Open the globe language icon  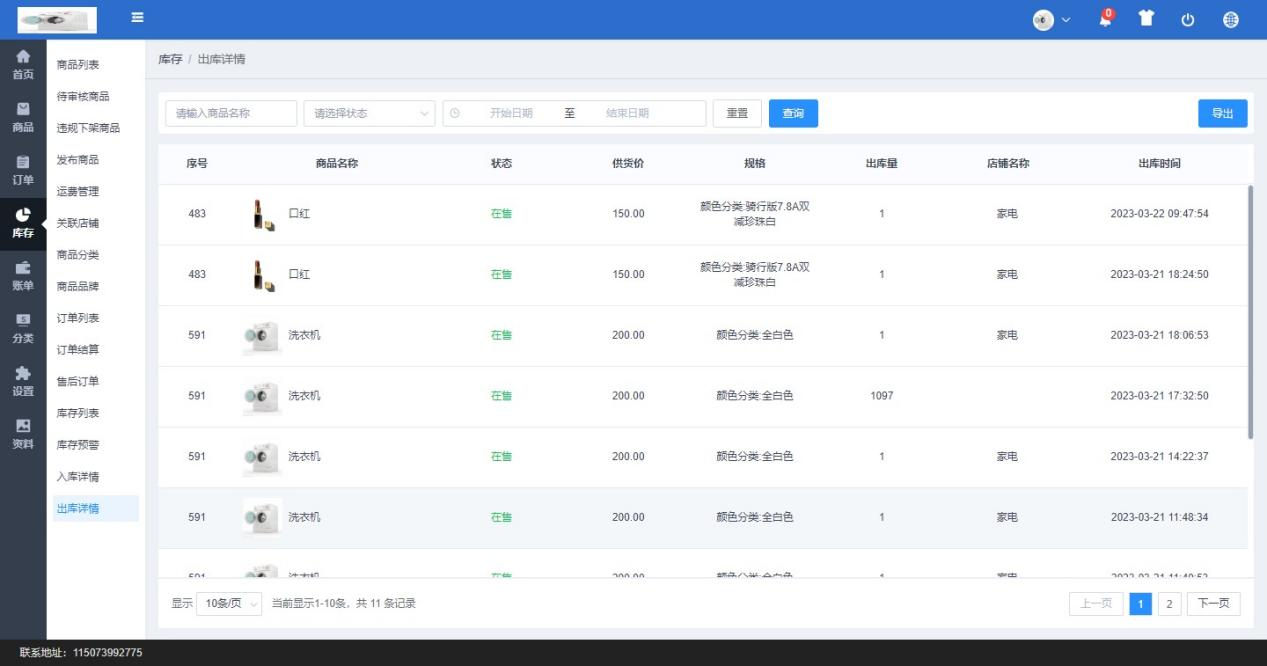[x=1231, y=20]
